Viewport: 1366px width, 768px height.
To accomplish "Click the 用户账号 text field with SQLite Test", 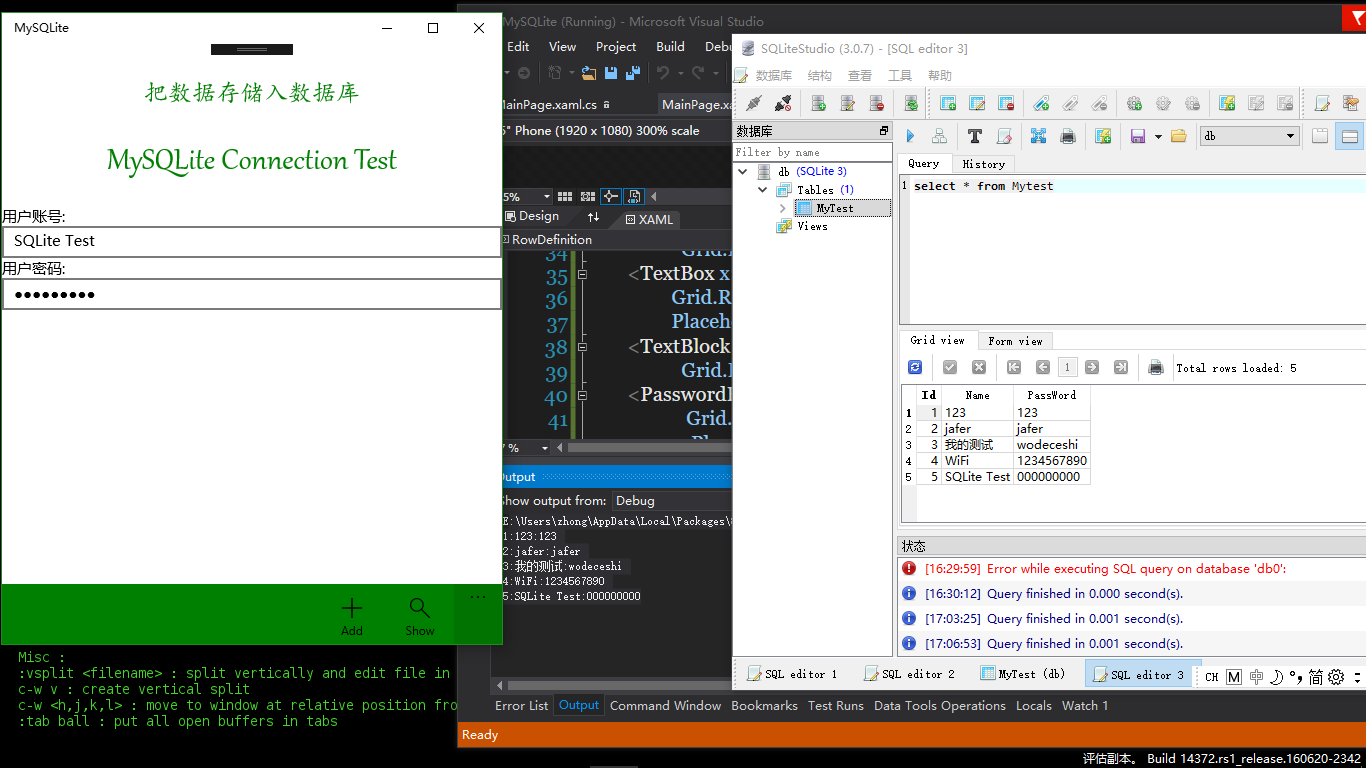I will click(x=252, y=241).
